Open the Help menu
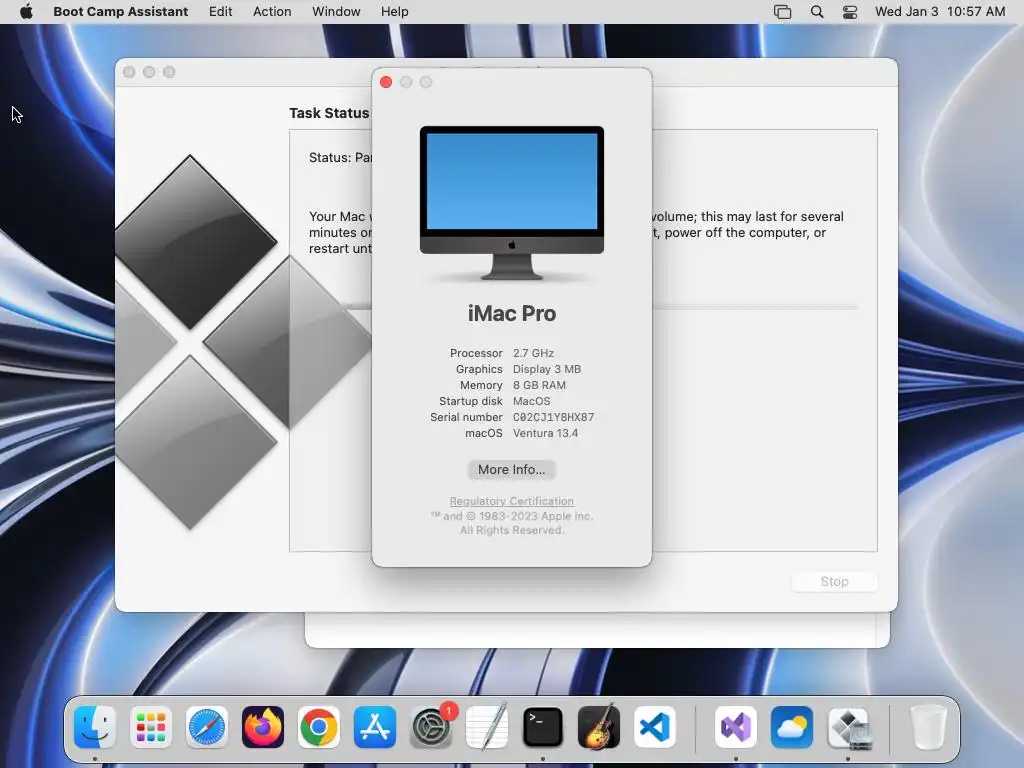This screenshot has width=1024, height=768. point(394,11)
